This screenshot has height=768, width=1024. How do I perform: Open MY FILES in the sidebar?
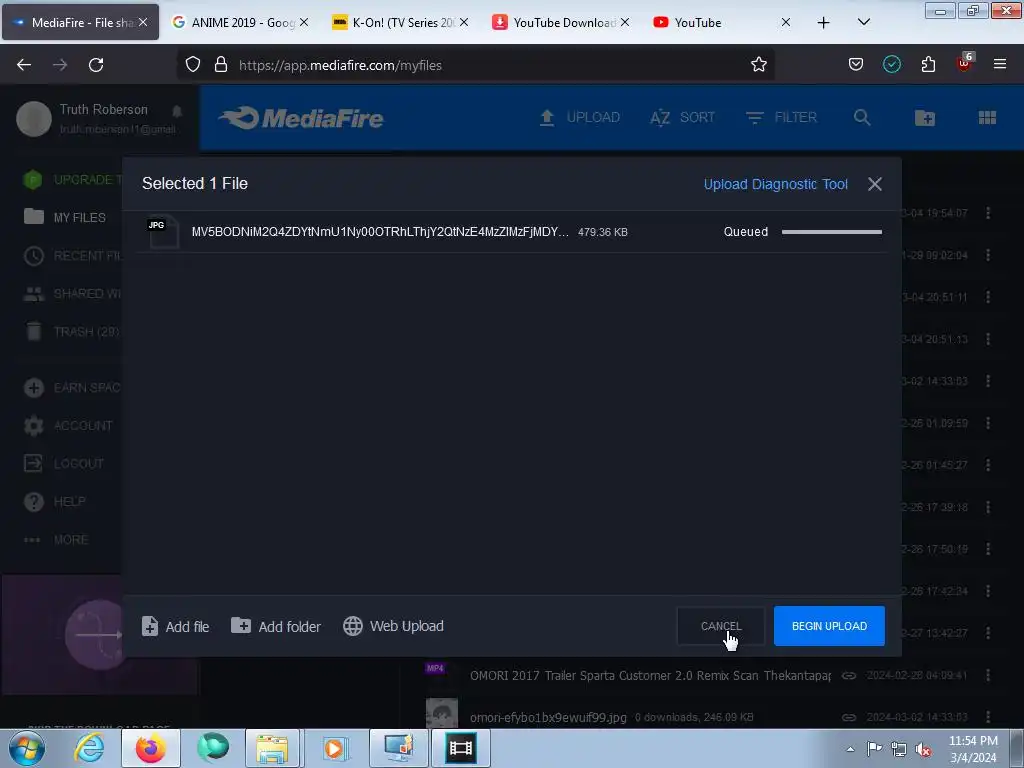click(x=65, y=217)
